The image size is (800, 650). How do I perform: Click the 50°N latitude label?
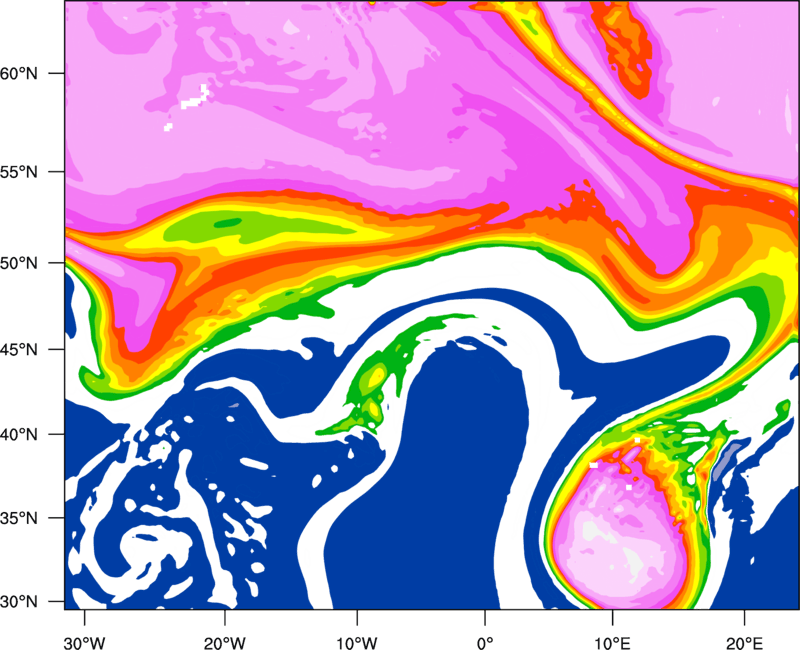[19, 264]
